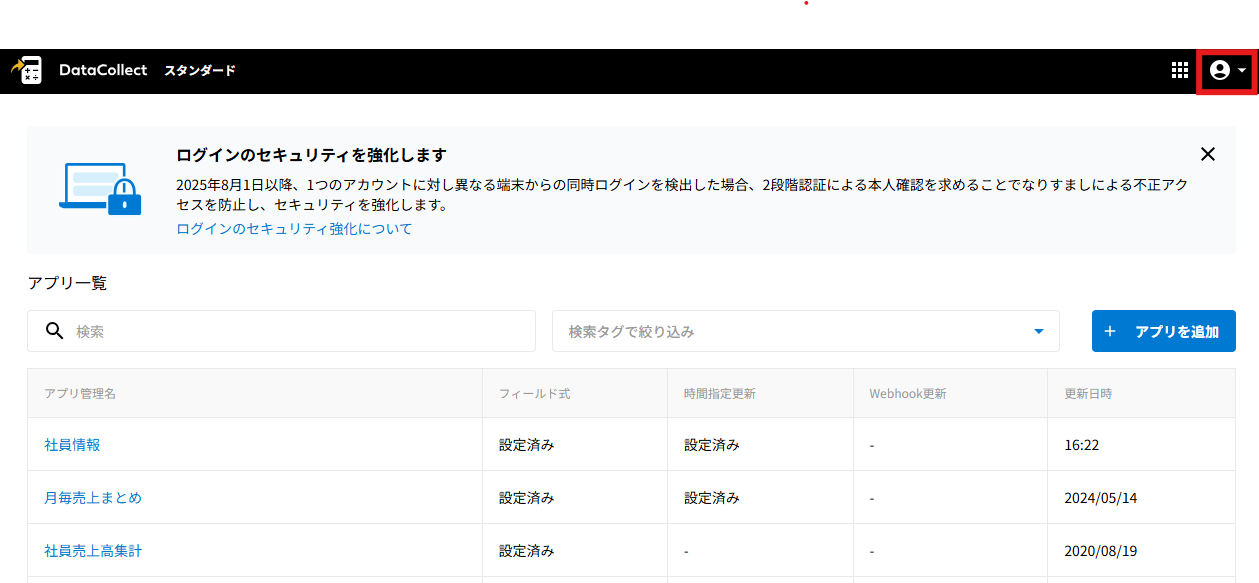The height and width of the screenshot is (583, 1259).
Task: Open the user account menu icon
Action: pos(1219,70)
